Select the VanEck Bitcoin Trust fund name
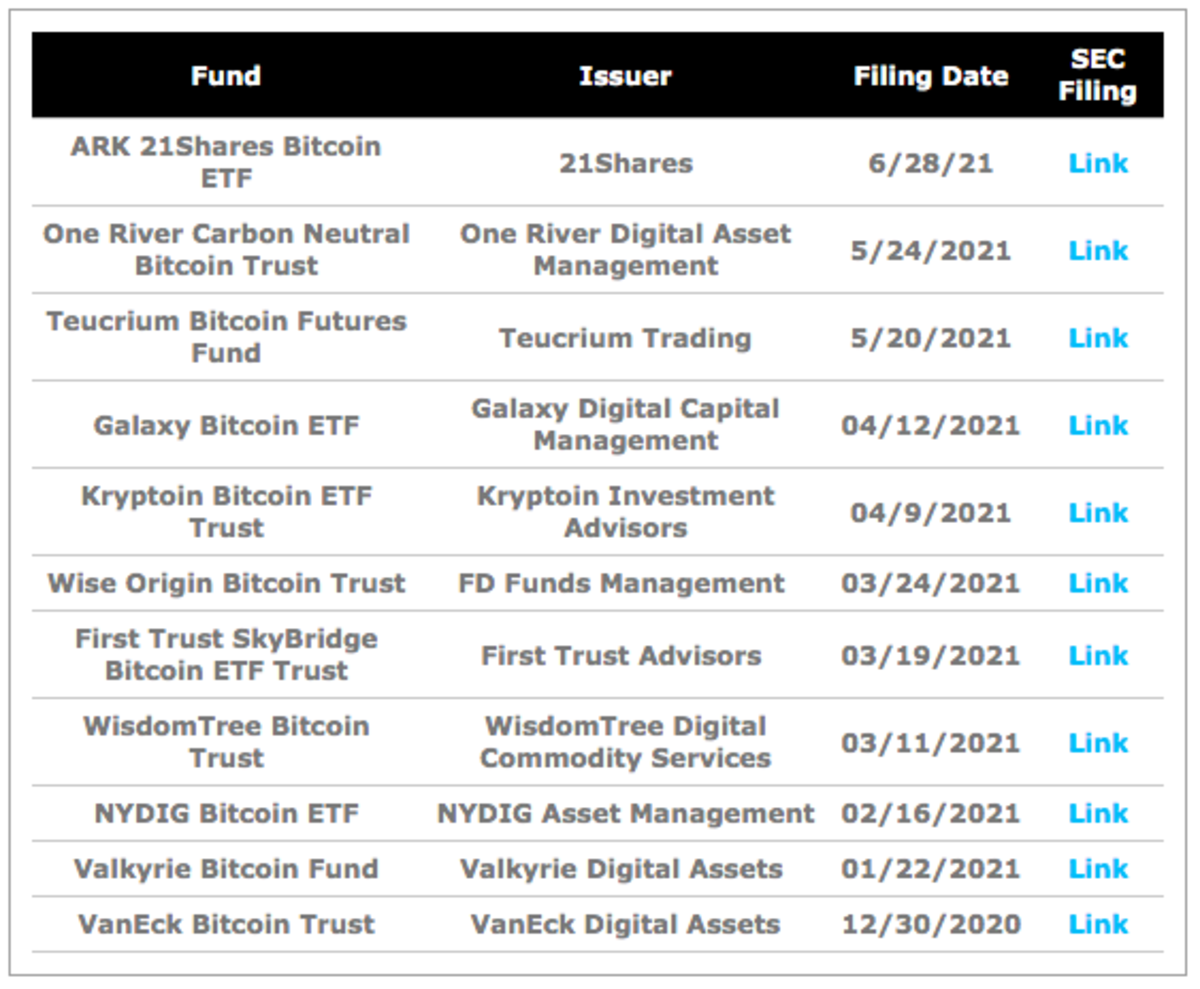Image resolution: width=1200 pixels, height=989 pixels. click(x=226, y=923)
